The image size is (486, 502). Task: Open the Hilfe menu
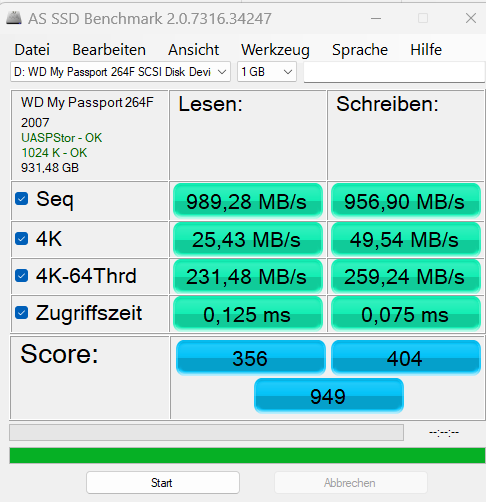point(426,50)
